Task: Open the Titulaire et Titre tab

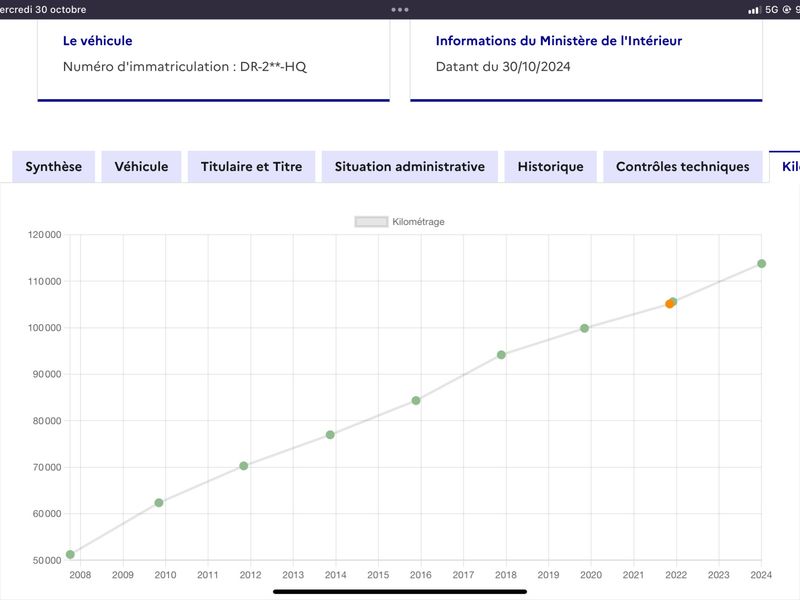Action: click(252, 166)
